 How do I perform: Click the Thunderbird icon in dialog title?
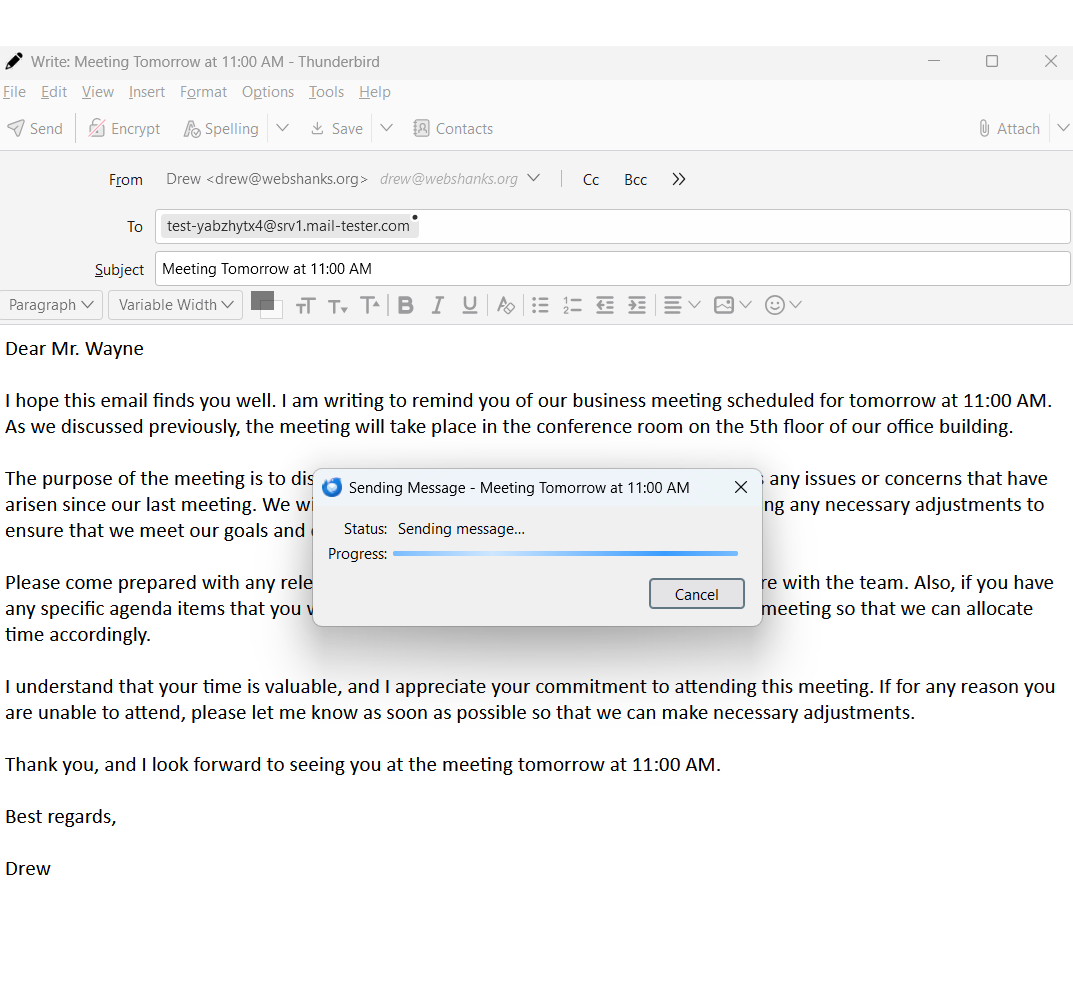[332, 487]
